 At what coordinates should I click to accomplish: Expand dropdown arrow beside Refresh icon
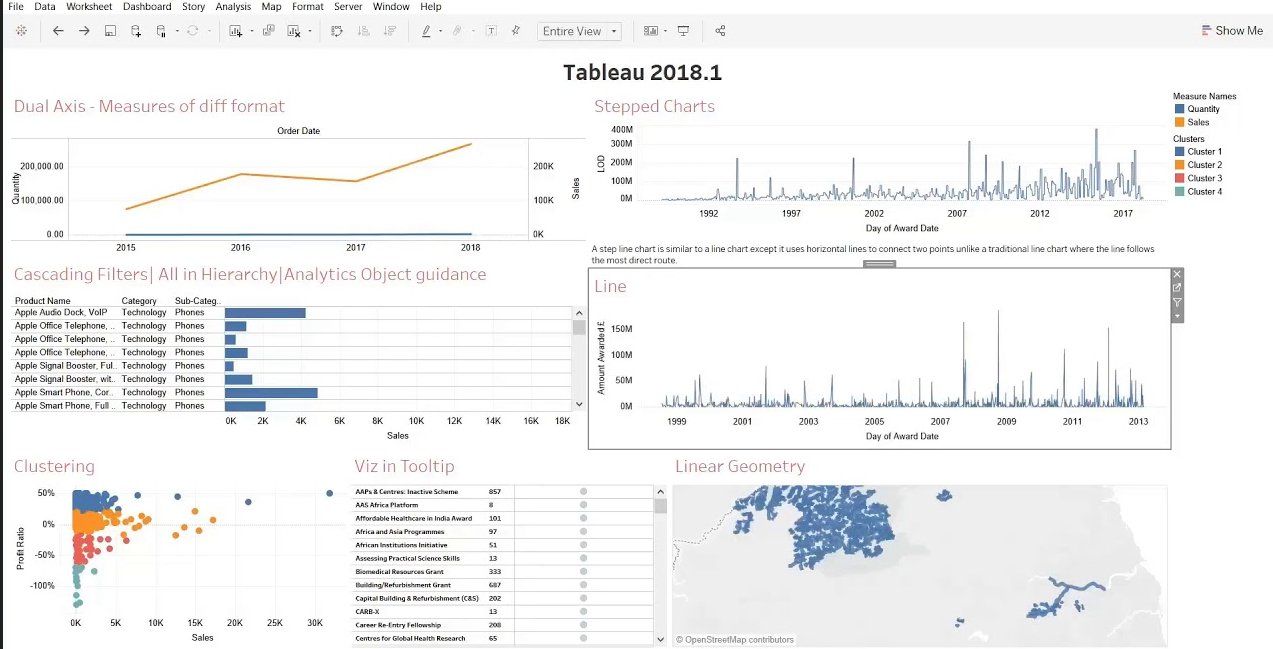208,32
